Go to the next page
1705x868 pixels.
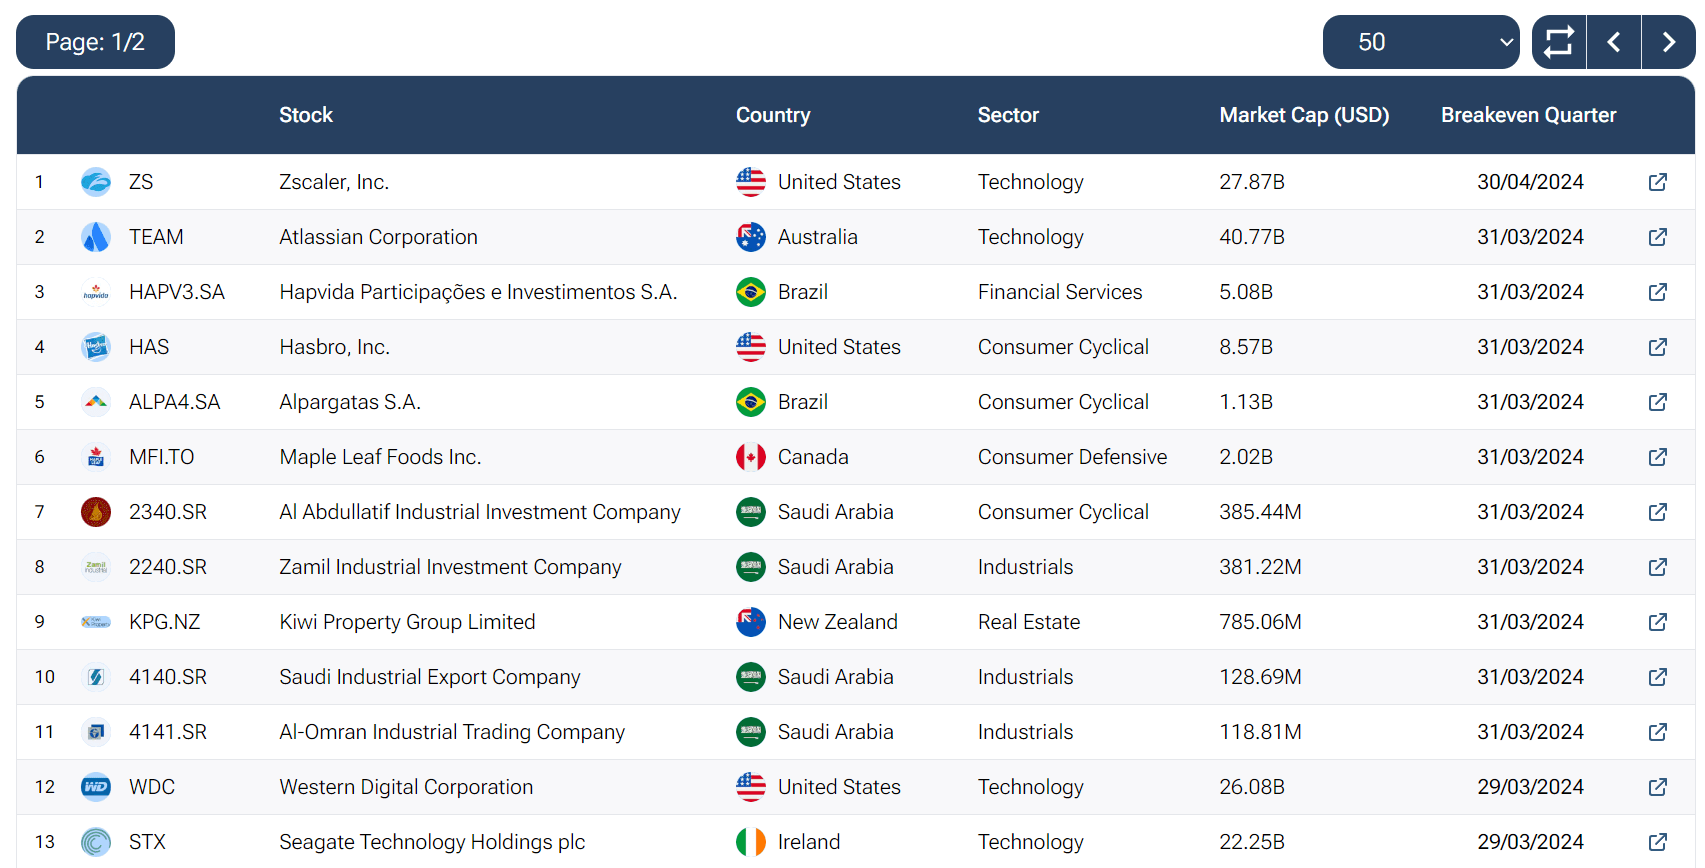click(1668, 42)
